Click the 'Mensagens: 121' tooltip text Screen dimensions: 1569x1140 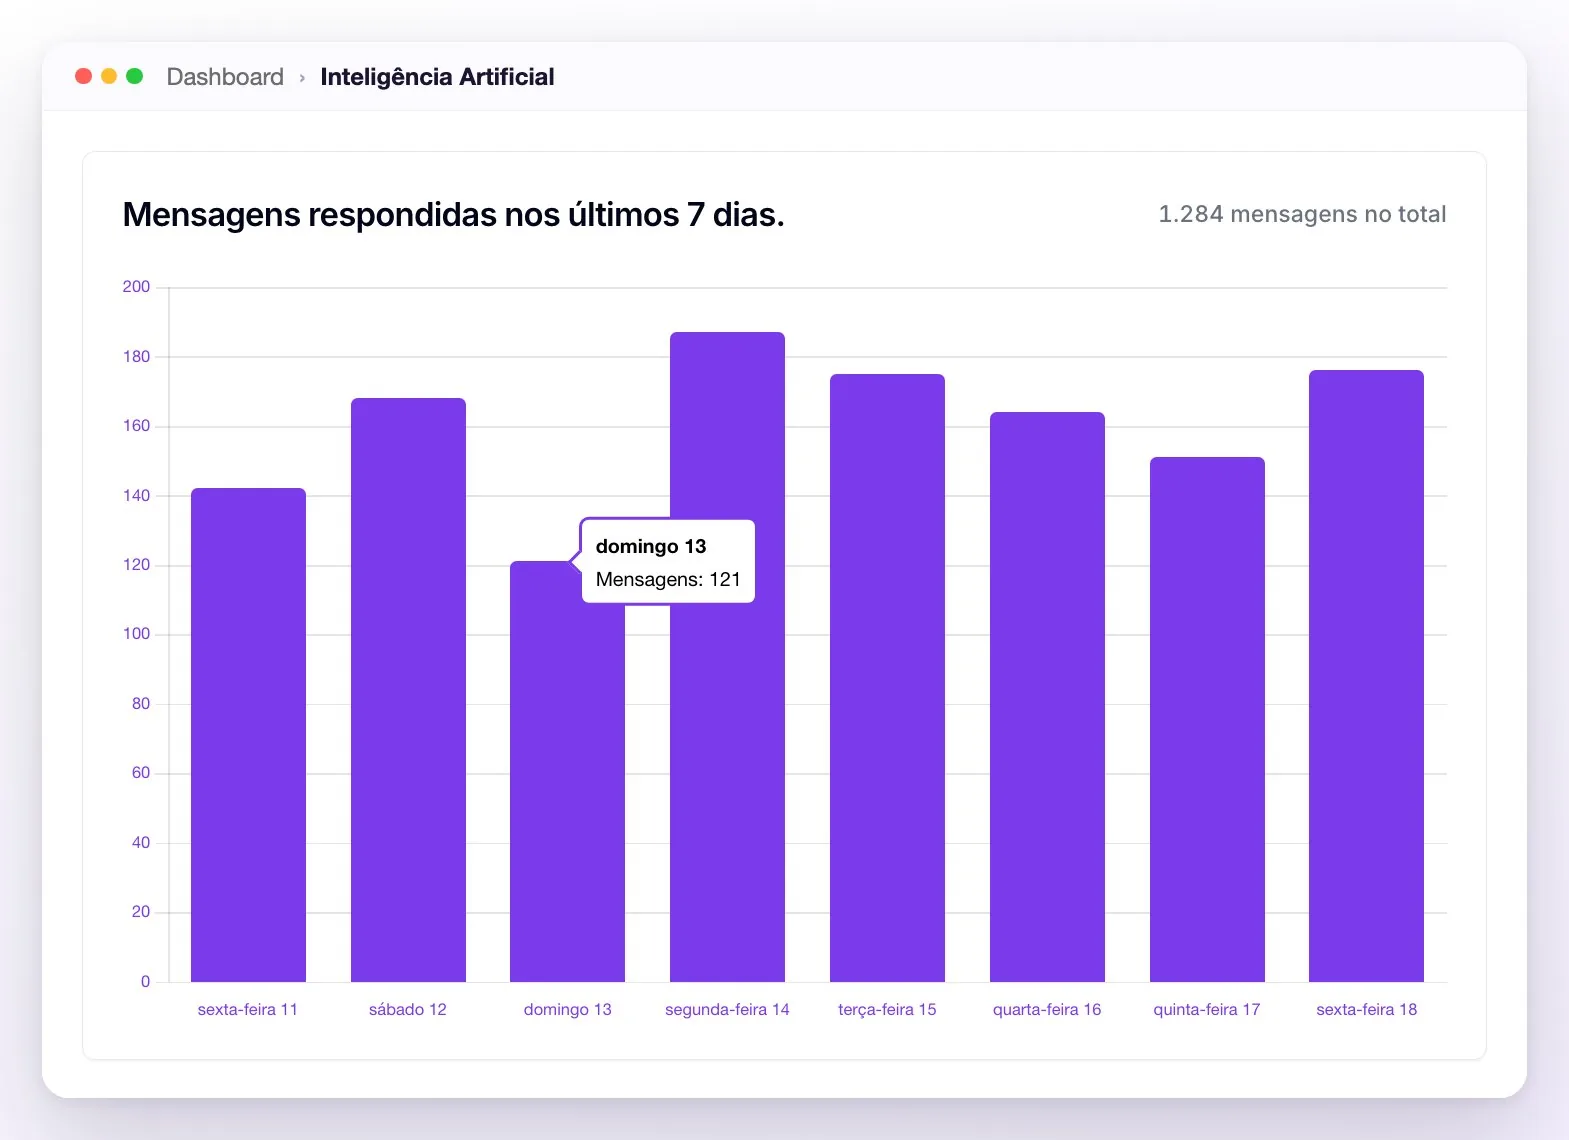tap(668, 579)
